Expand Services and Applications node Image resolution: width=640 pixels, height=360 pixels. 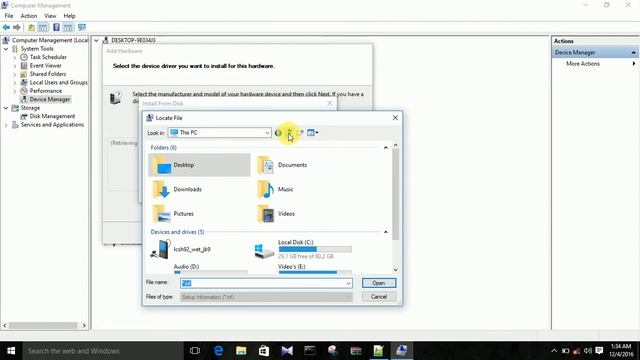tap(6, 125)
